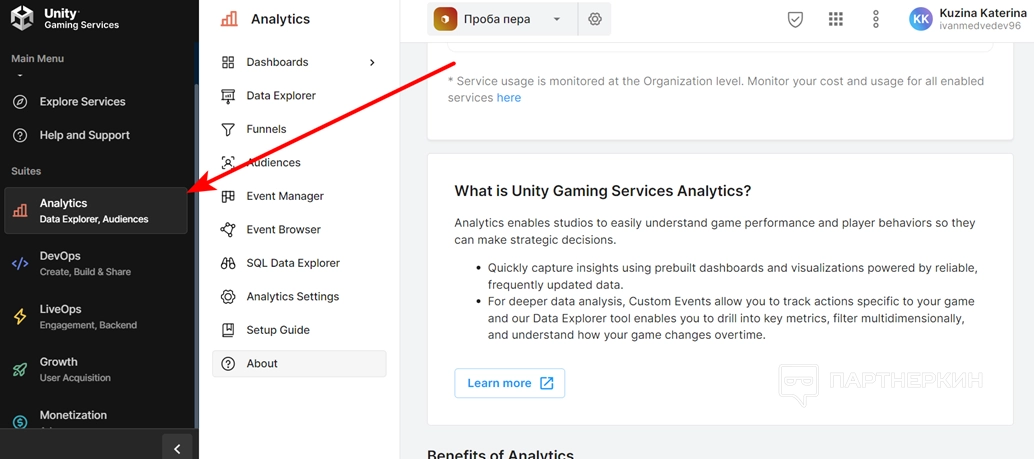Open the Проба пера project dropdown
Image resolution: width=1034 pixels, height=459 pixels.
(502, 19)
